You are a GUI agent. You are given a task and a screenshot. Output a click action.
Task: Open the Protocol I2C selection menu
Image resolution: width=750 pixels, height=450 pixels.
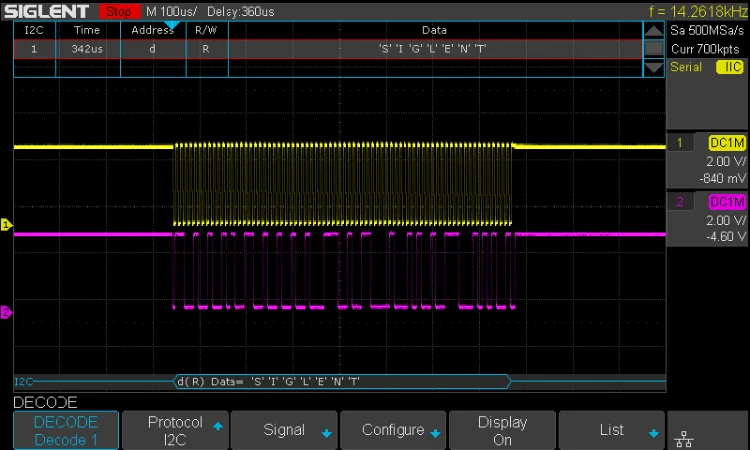click(x=174, y=430)
